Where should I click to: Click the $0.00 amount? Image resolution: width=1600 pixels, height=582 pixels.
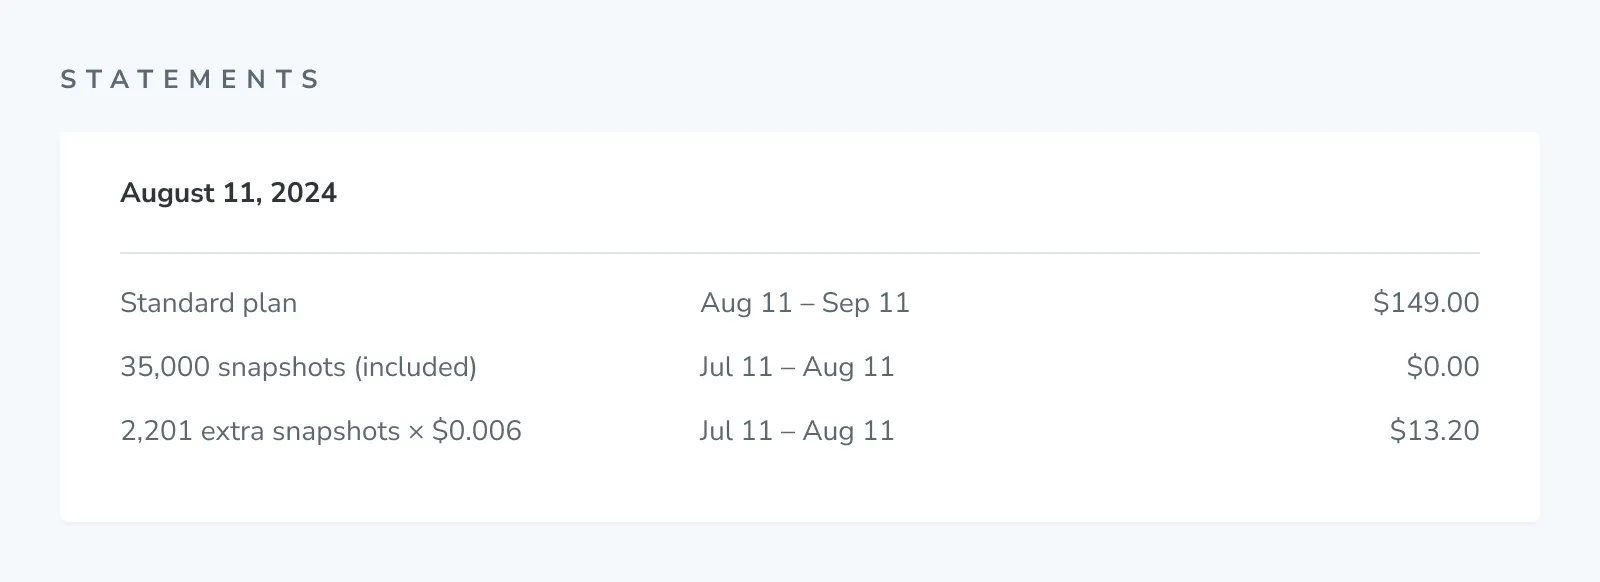pos(1442,367)
